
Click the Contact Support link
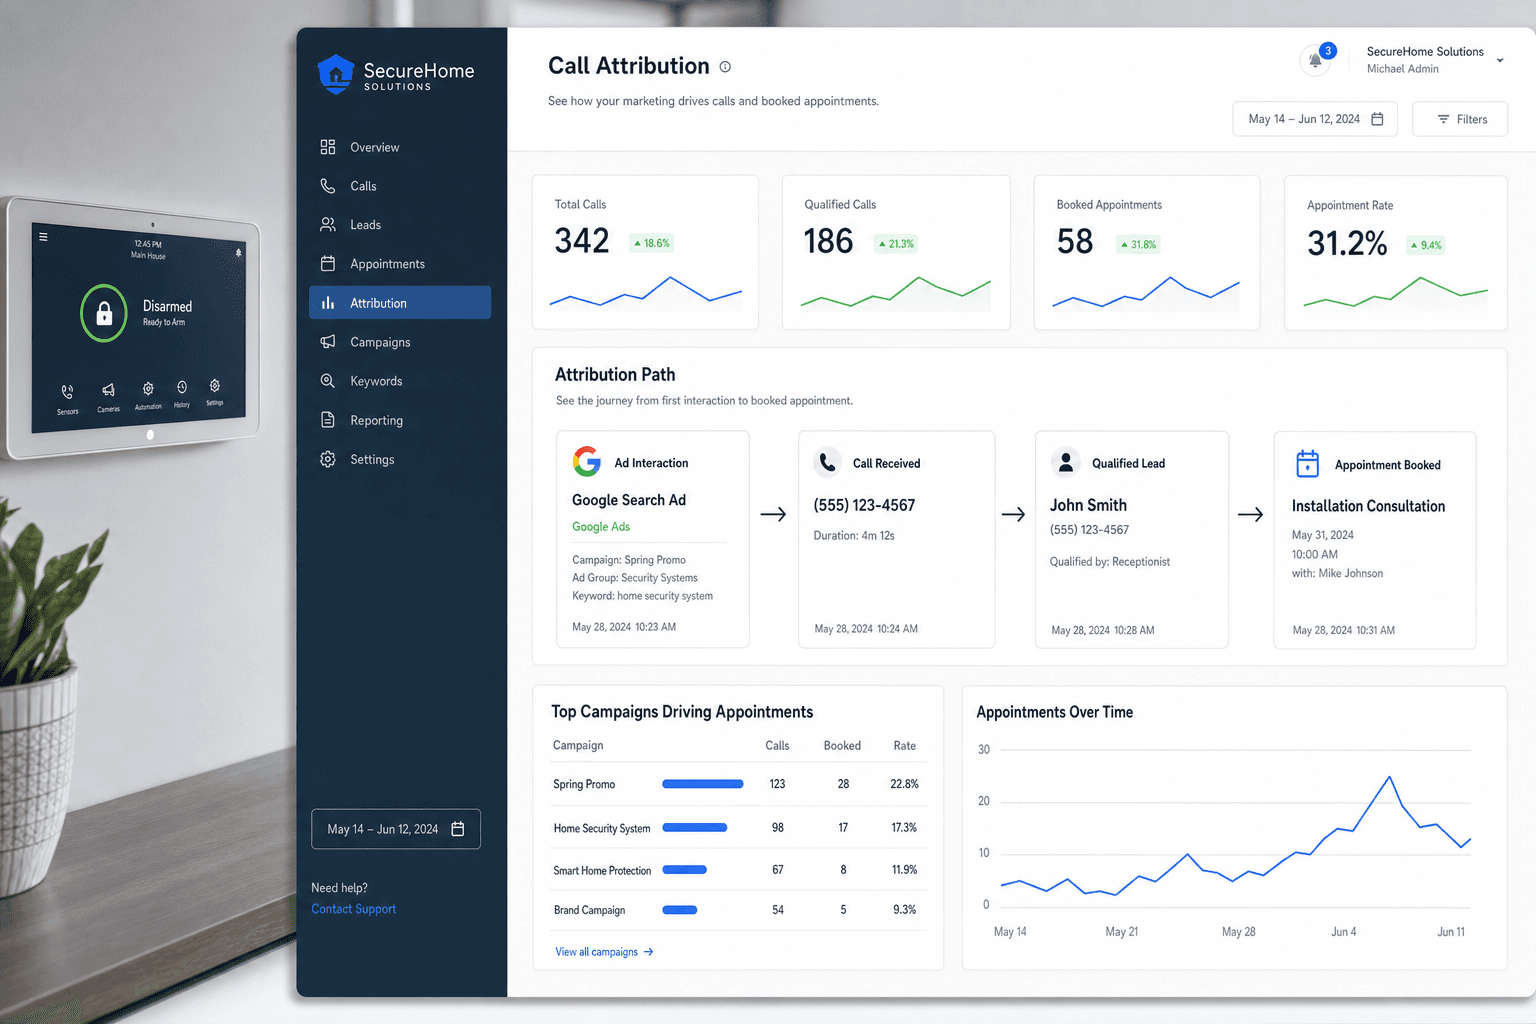(354, 909)
